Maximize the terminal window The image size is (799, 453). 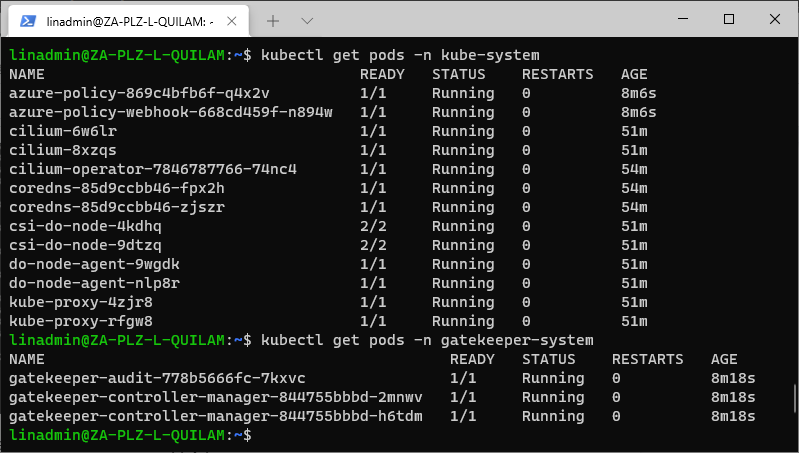(x=729, y=19)
